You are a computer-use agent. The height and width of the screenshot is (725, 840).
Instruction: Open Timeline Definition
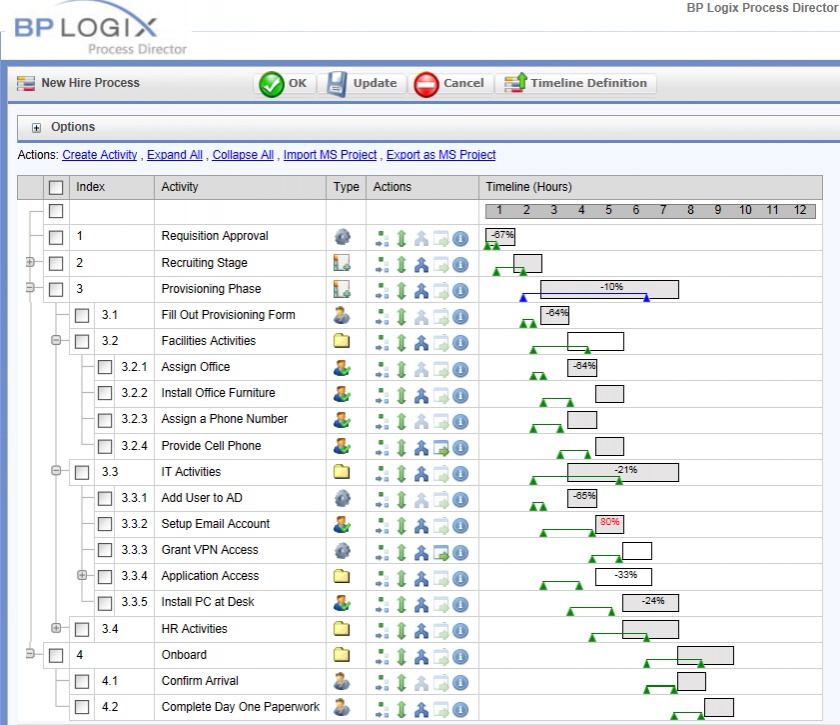tap(576, 84)
